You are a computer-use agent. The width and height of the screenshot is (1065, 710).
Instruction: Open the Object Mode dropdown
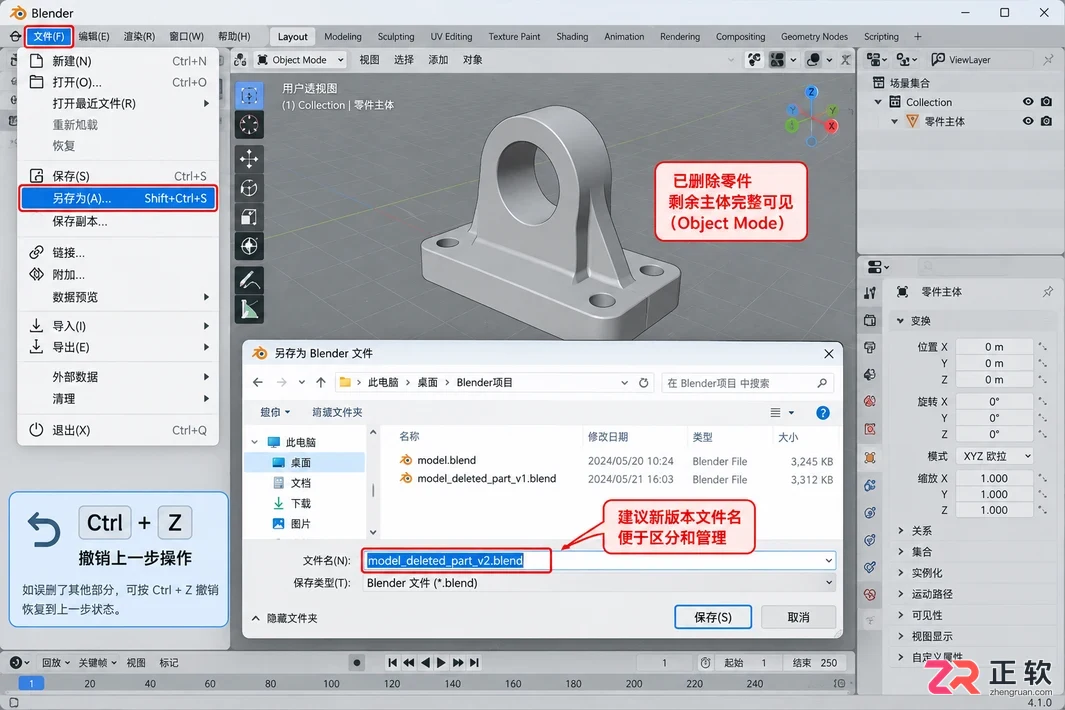click(x=300, y=60)
